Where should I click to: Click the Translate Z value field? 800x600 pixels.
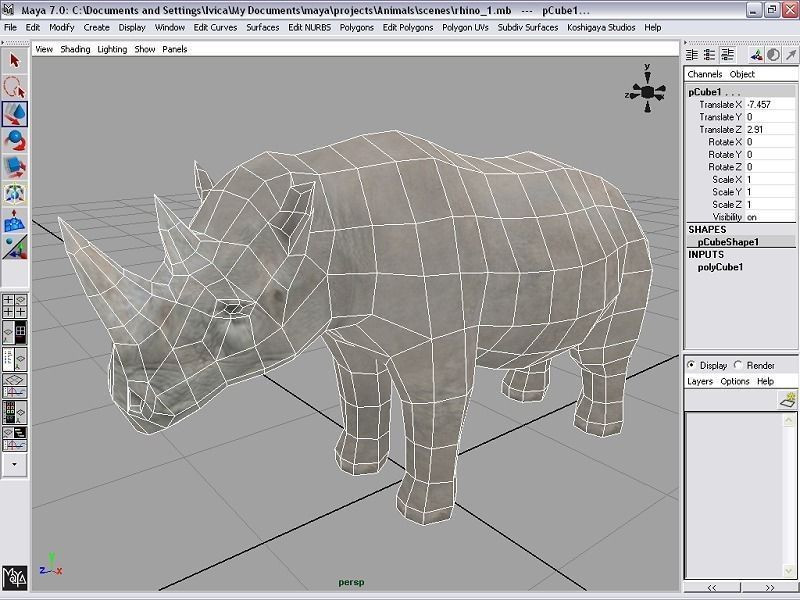pyautogui.click(x=770, y=130)
